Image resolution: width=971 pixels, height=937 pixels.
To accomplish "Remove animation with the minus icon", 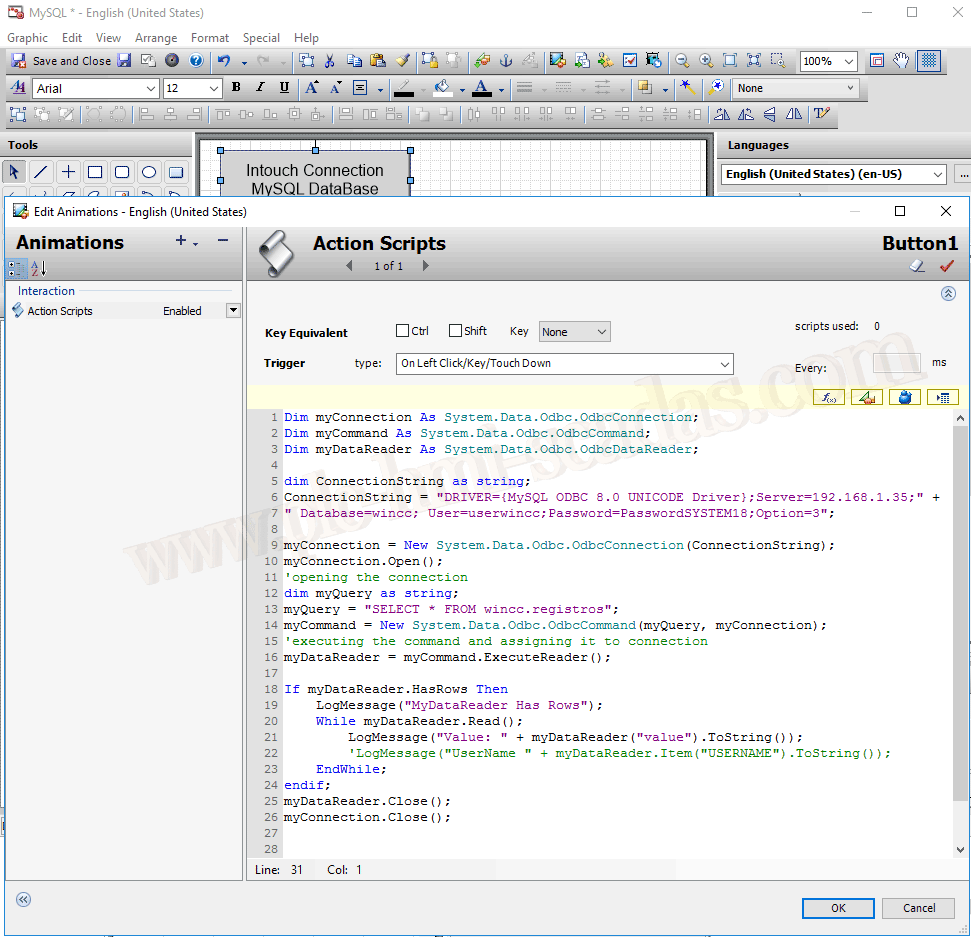I will pos(223,241).
